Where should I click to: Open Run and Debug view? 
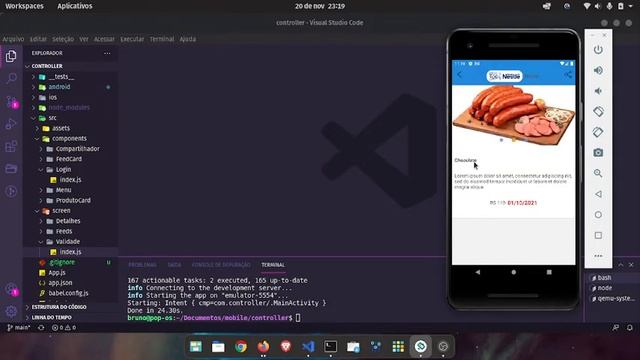11,124
